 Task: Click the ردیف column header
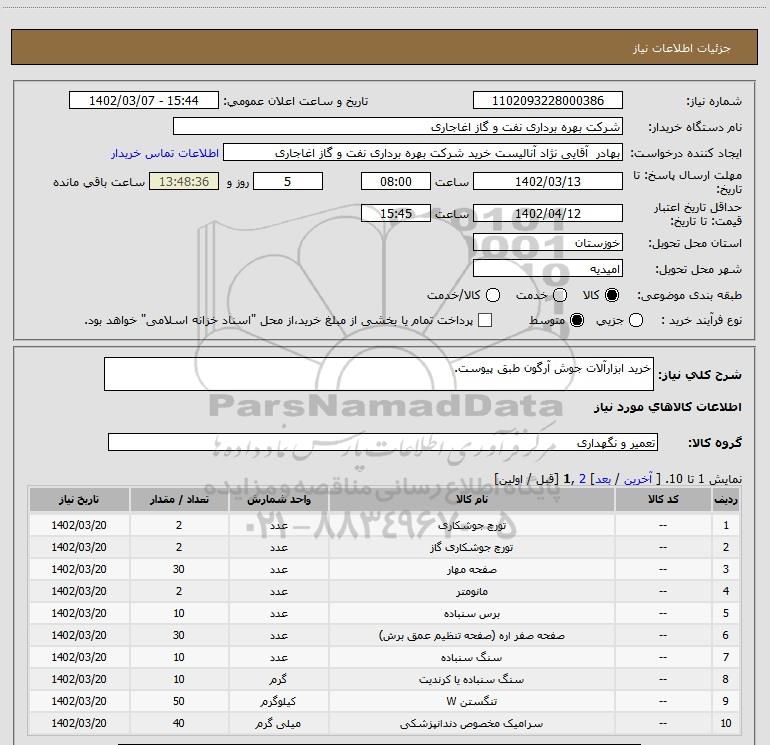726,499
